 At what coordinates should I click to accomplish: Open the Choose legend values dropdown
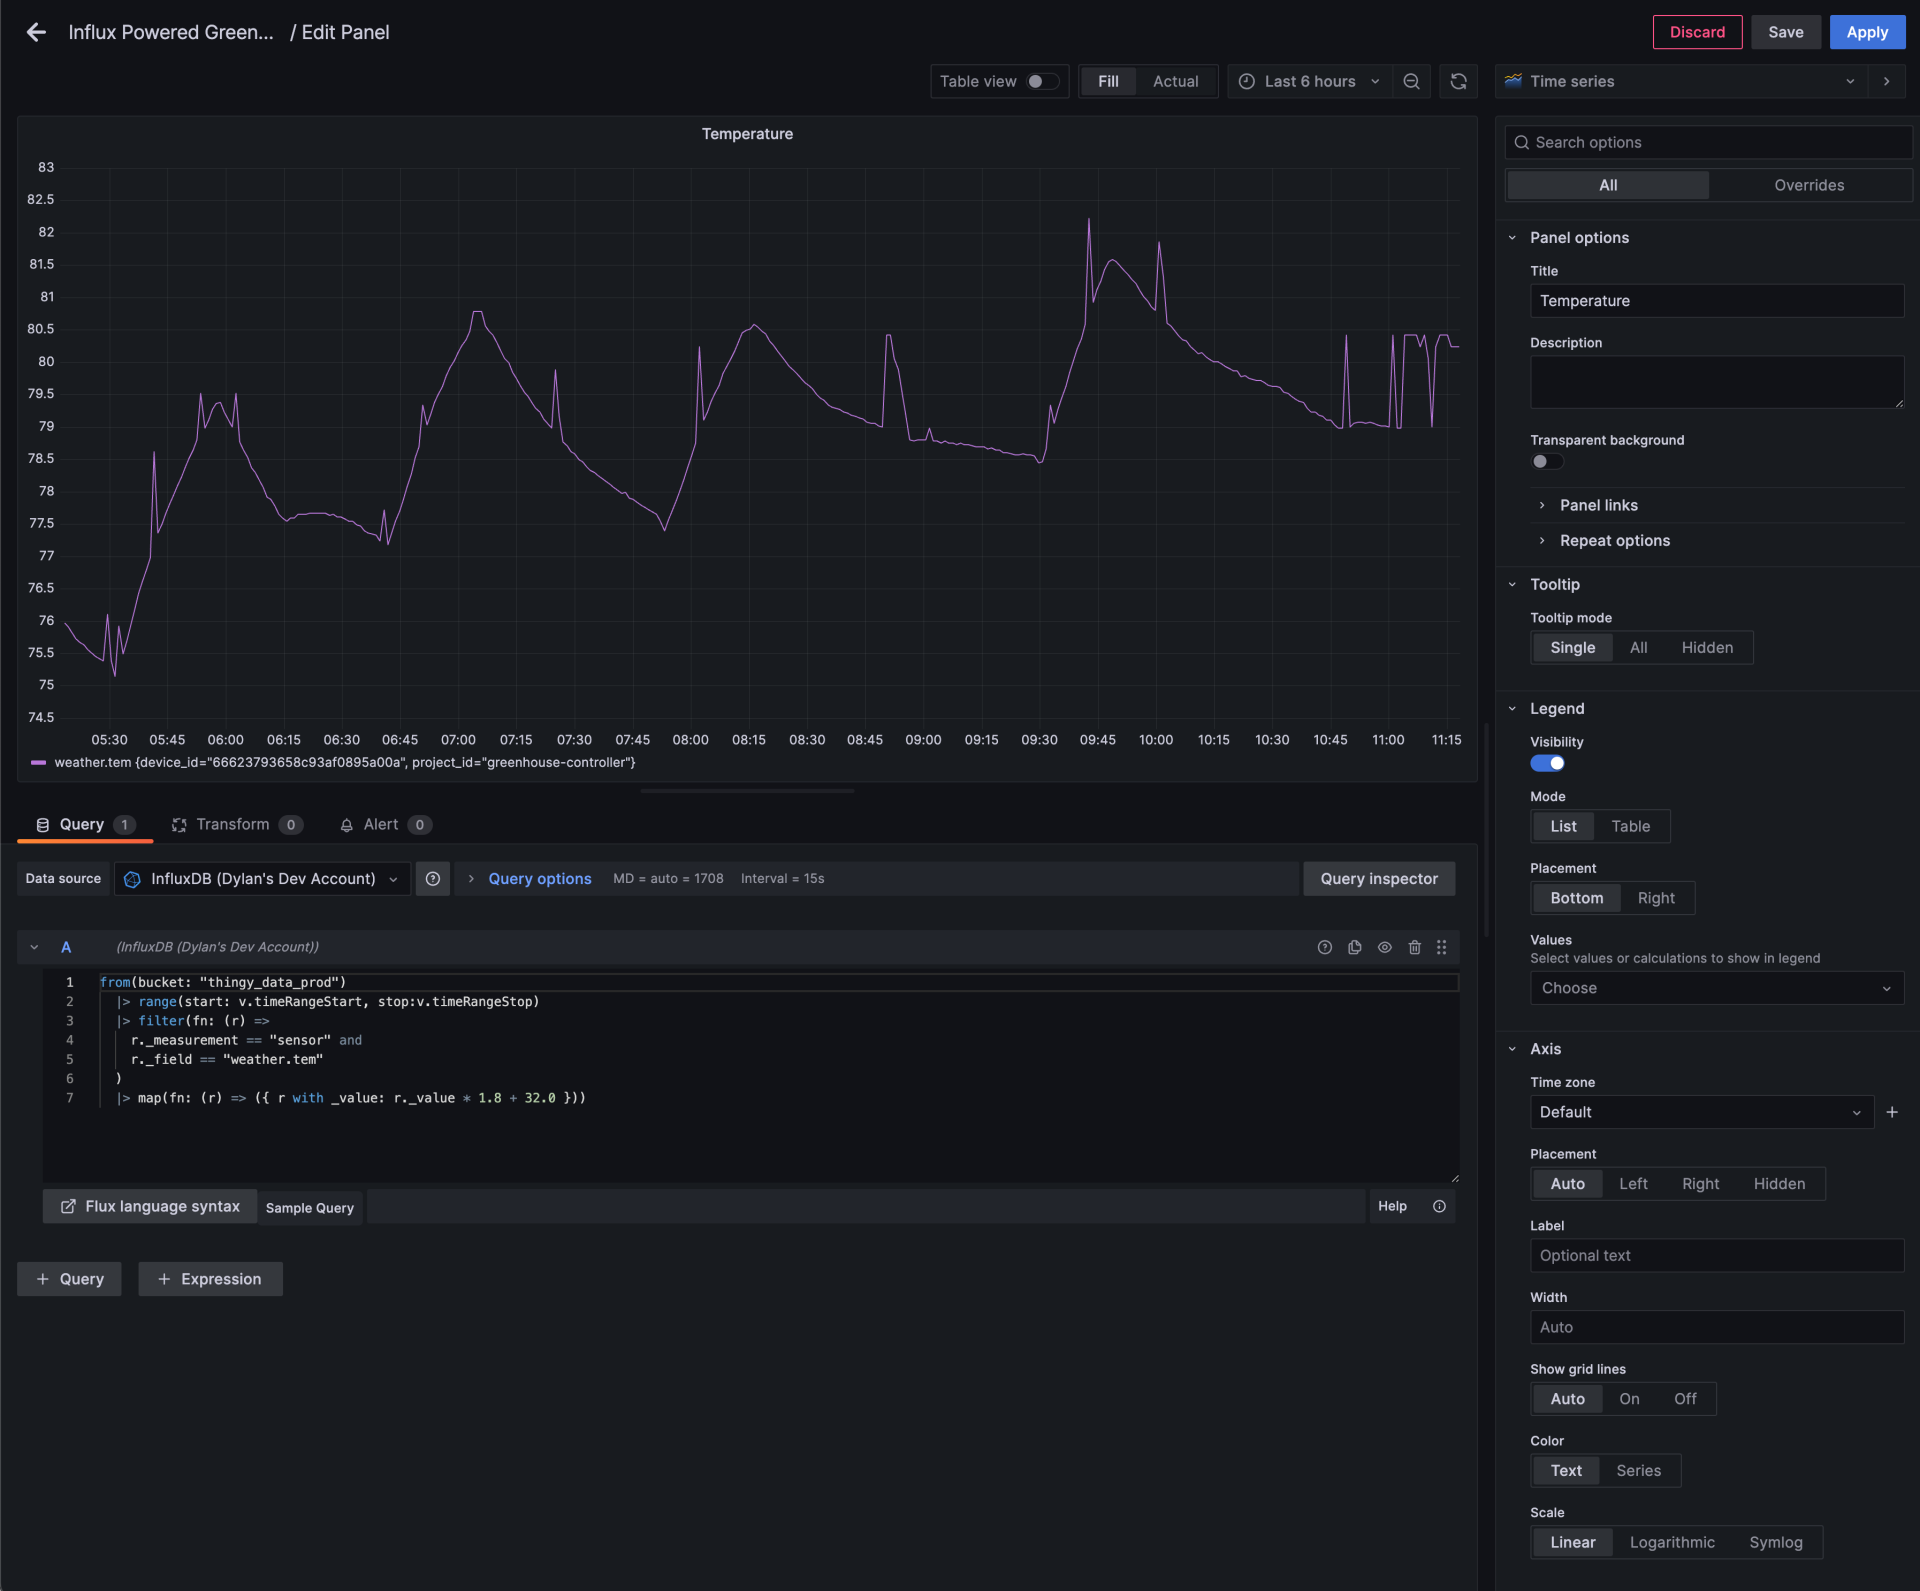pos(1716,988)
